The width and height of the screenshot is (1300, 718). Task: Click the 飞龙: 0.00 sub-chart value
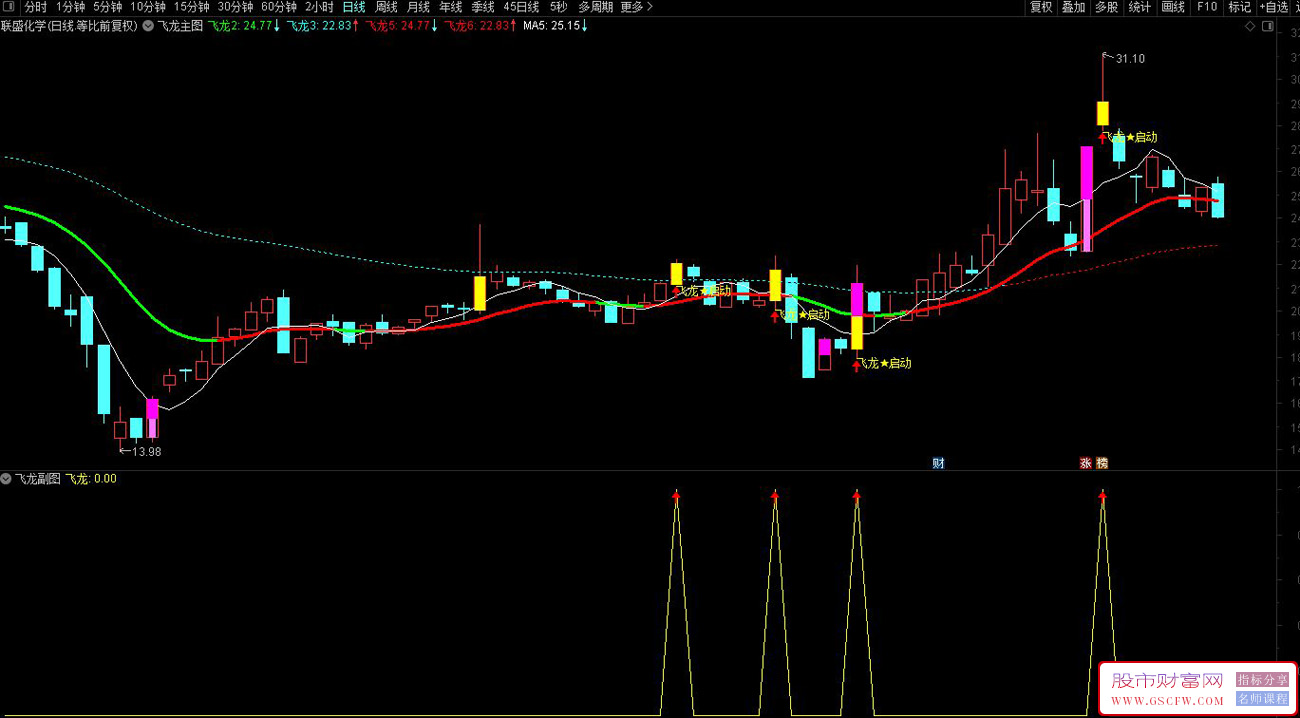(91, 479)
